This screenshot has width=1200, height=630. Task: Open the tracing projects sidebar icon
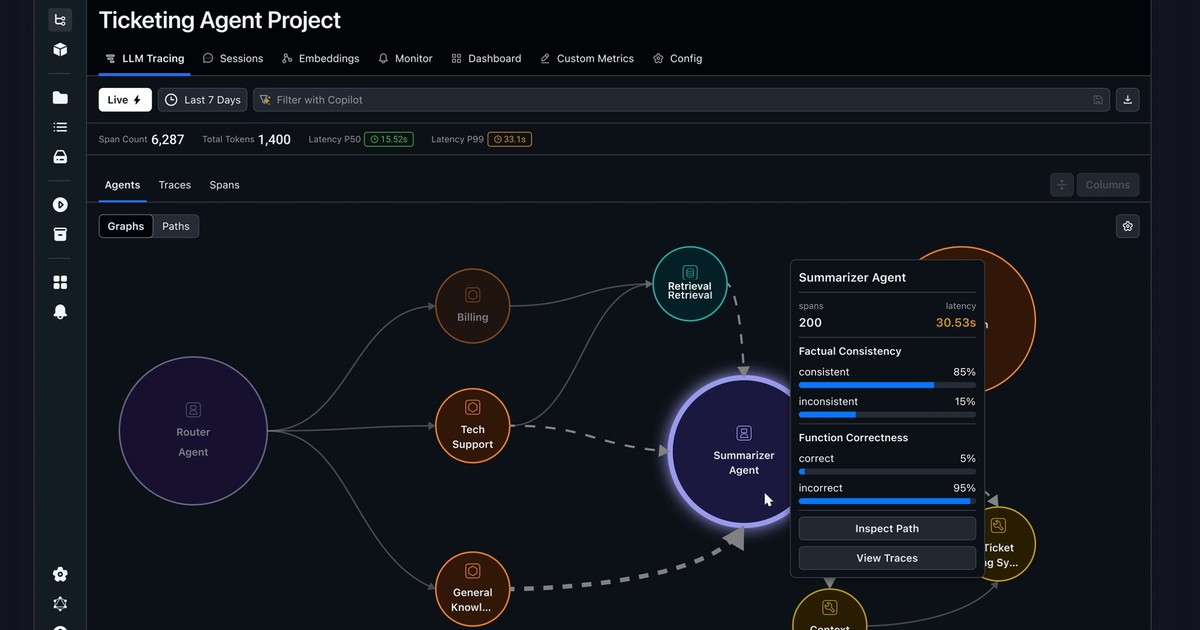60,20
